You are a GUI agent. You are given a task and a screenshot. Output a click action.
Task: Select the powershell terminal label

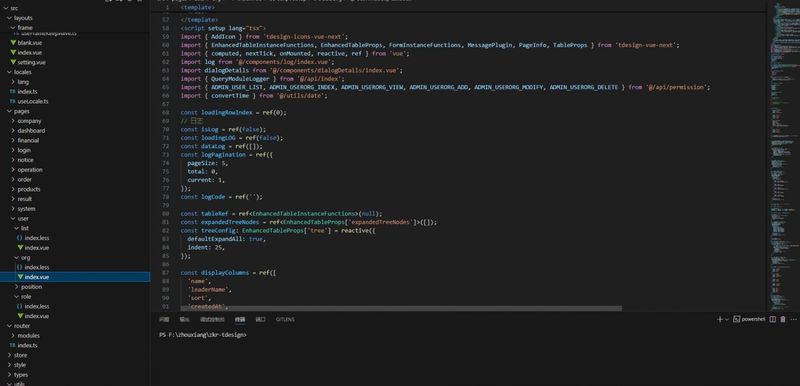(x=749, y=319)
